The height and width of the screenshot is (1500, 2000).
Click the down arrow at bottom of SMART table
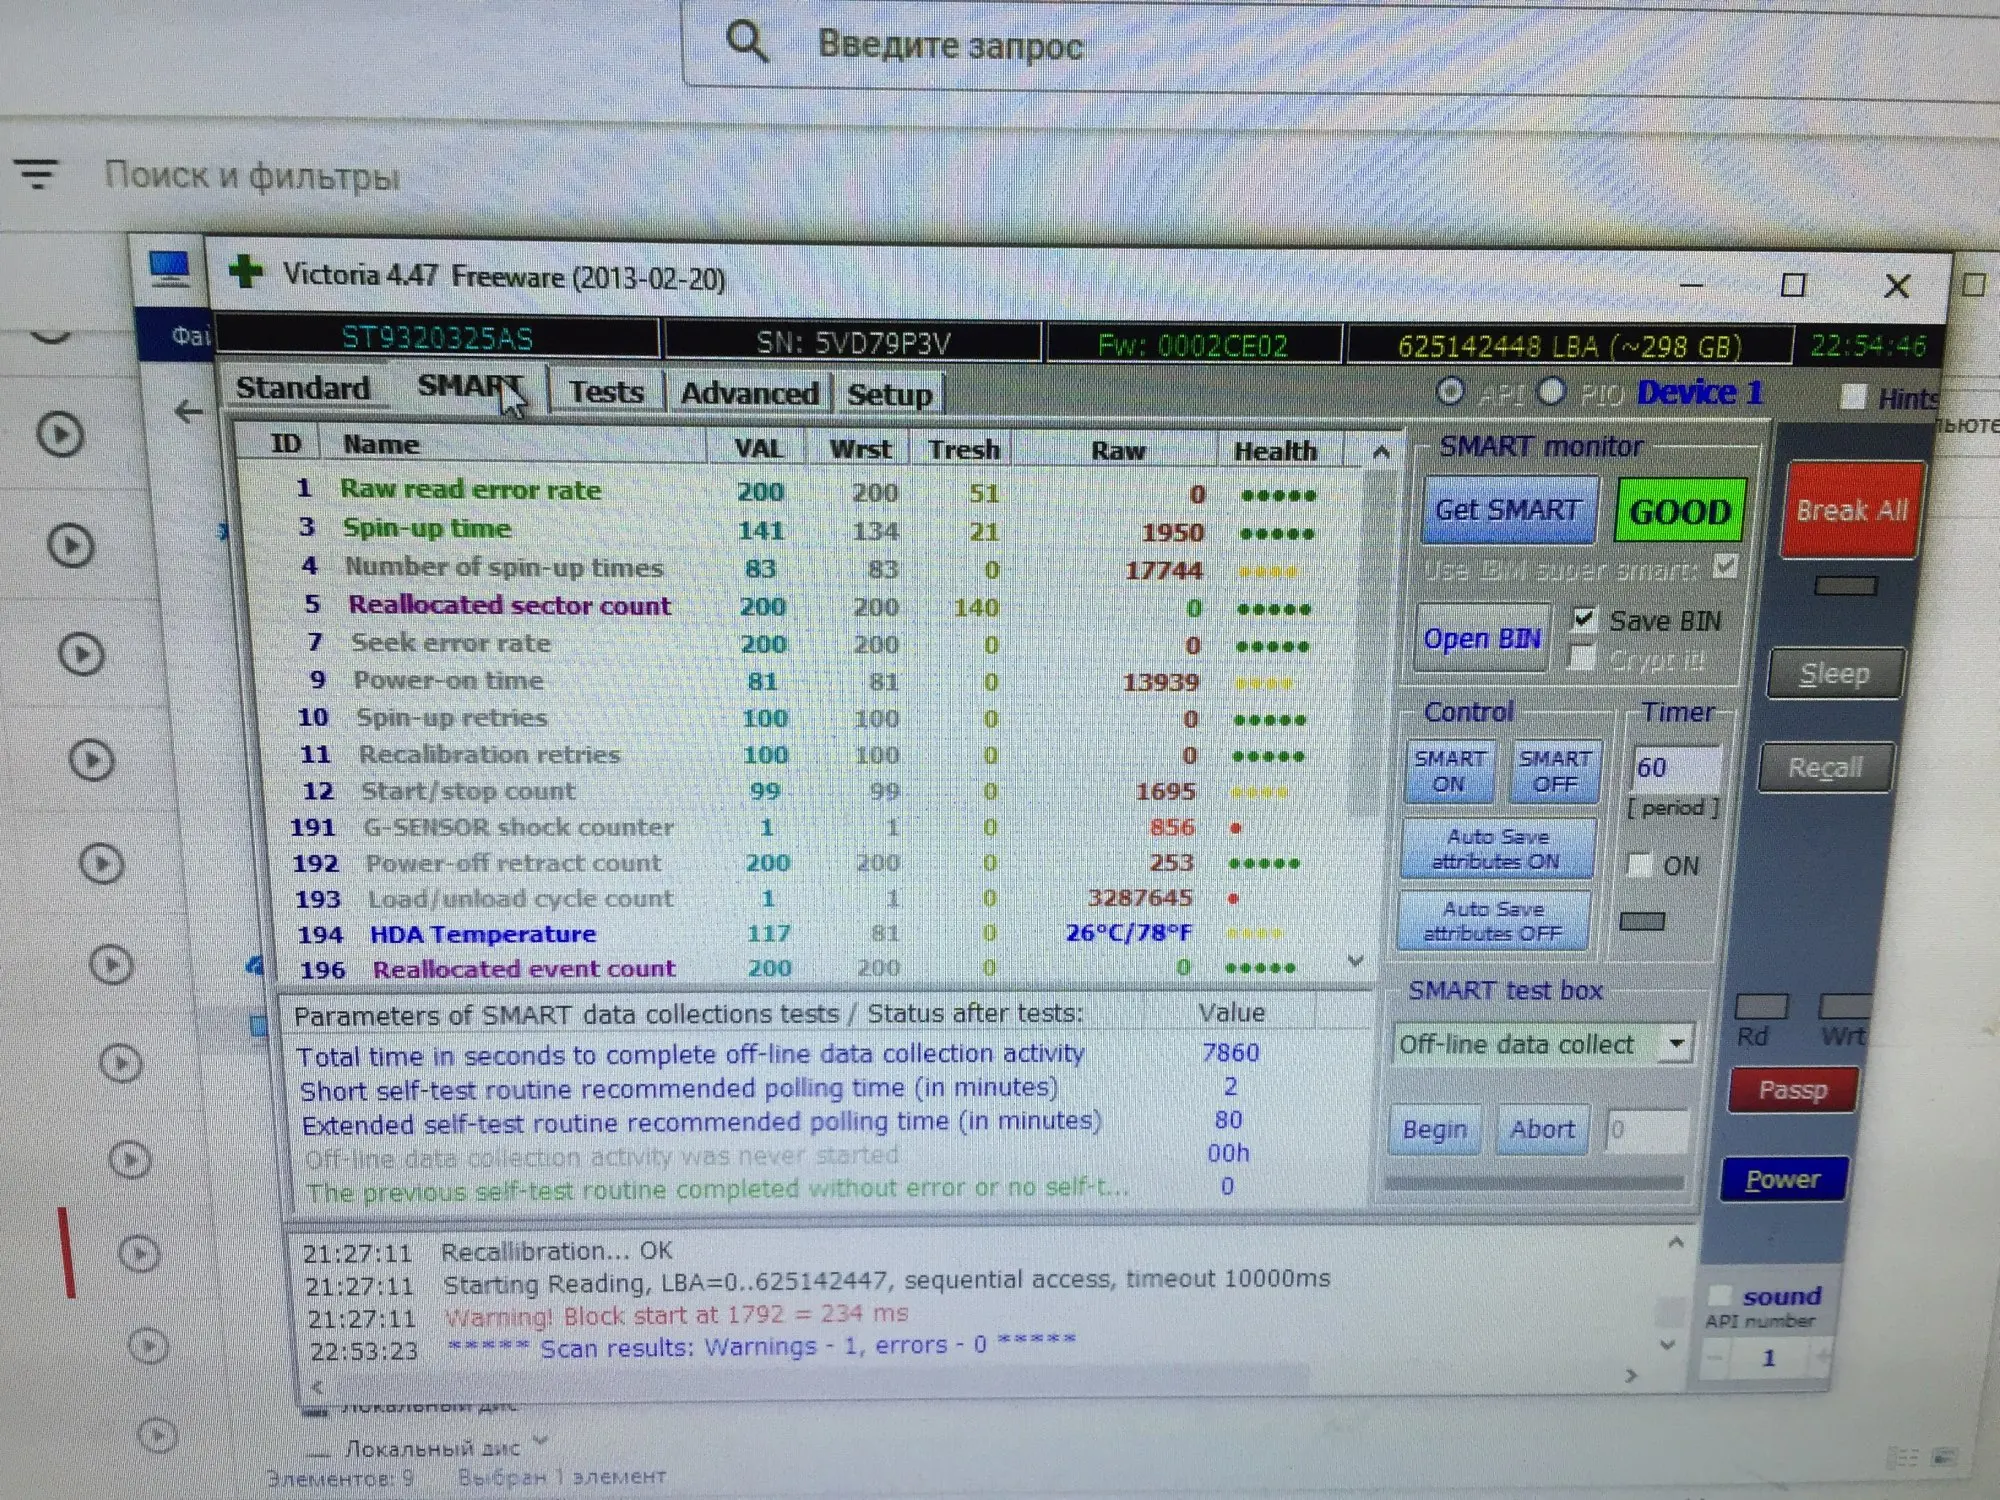coord(1355,961)
